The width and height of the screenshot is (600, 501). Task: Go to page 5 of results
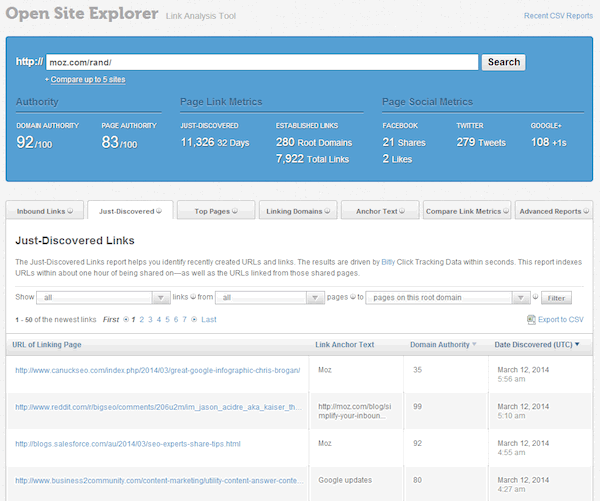point(167,320)
